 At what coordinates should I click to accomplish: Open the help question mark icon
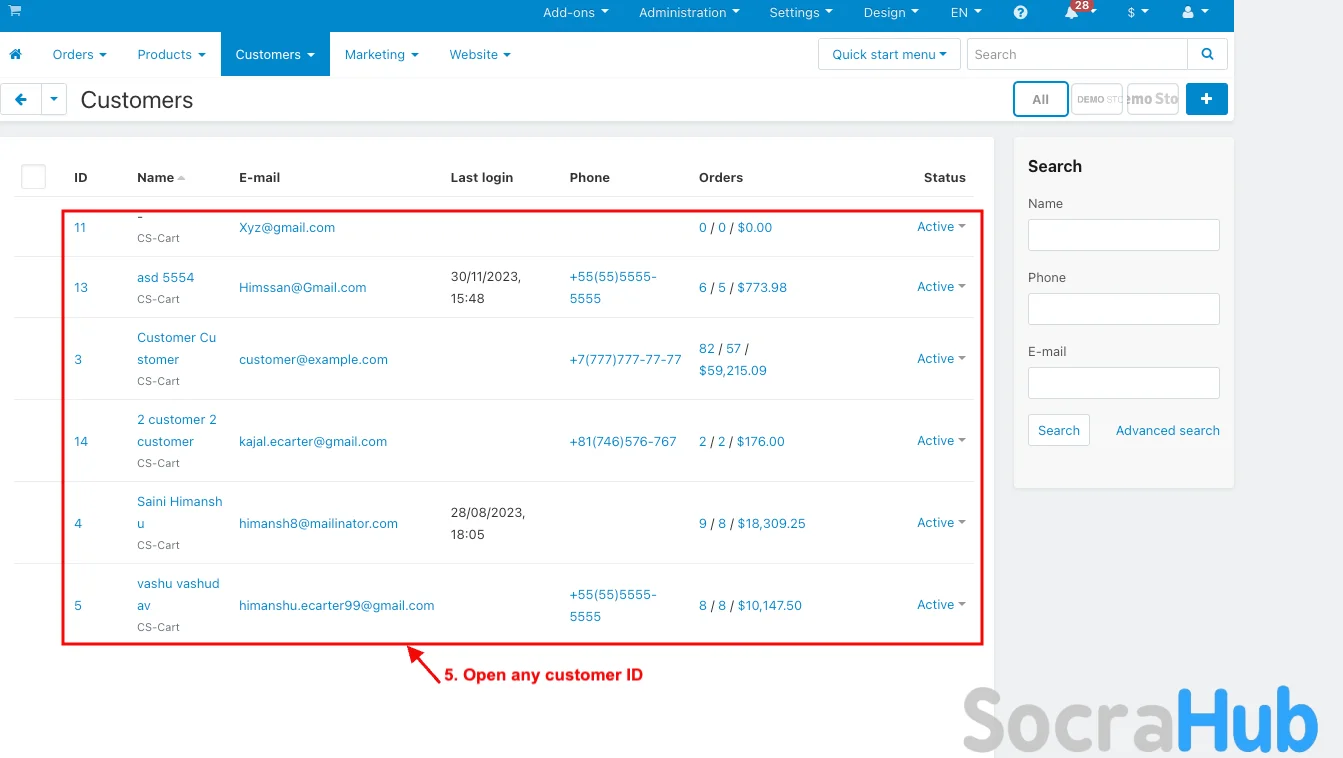1020,13
